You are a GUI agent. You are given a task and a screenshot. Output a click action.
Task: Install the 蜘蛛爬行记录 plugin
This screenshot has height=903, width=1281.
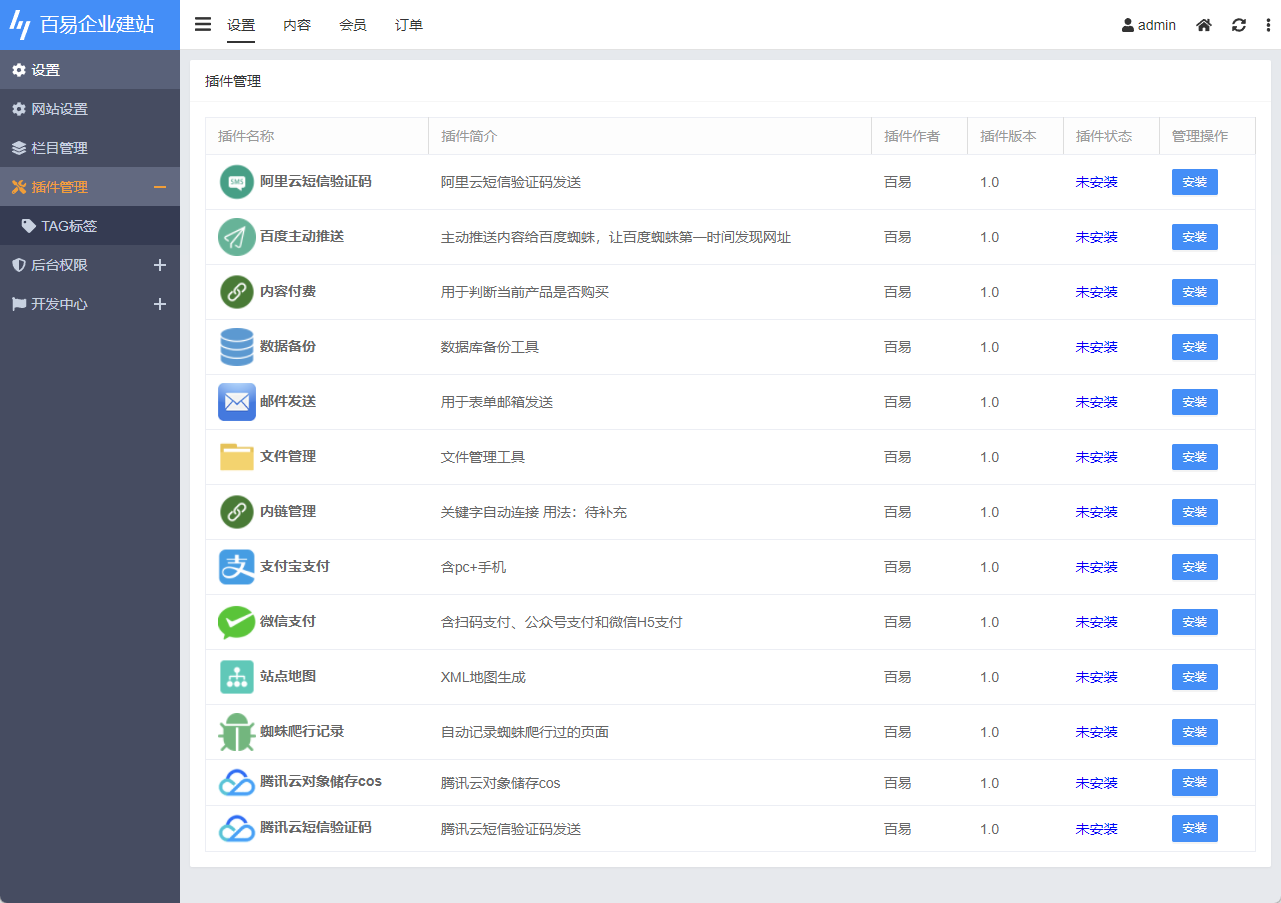pos(1195,732)
